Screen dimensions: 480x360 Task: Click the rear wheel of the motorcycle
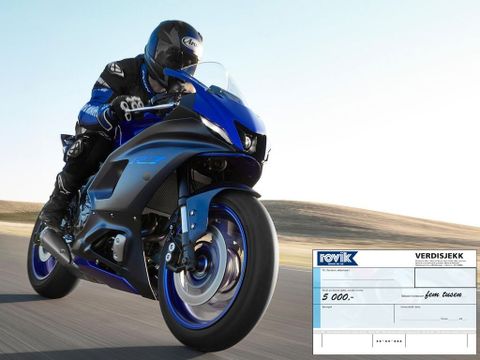pyautogui.click(x=46, y=260)
